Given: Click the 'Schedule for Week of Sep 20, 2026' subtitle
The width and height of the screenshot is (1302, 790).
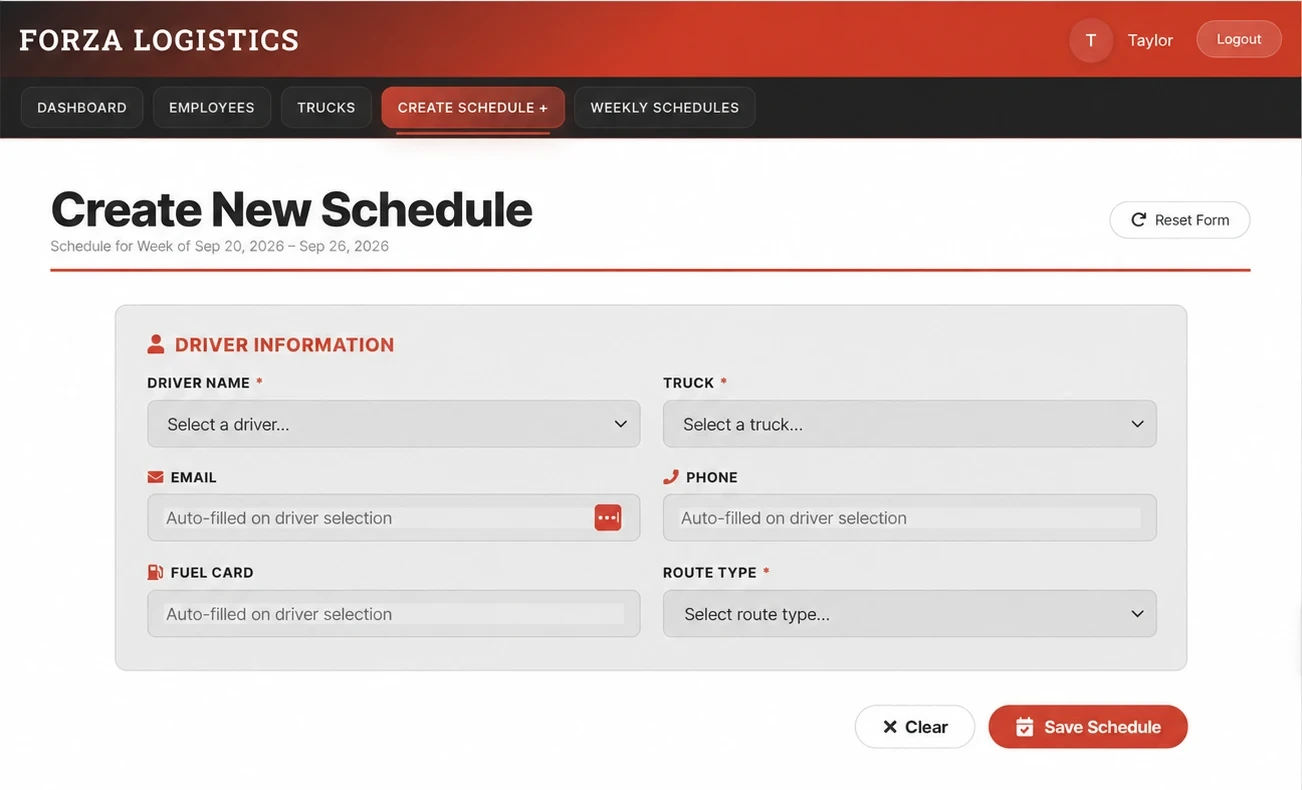Looking at the screenshot, I should click(x=220, y=246).
